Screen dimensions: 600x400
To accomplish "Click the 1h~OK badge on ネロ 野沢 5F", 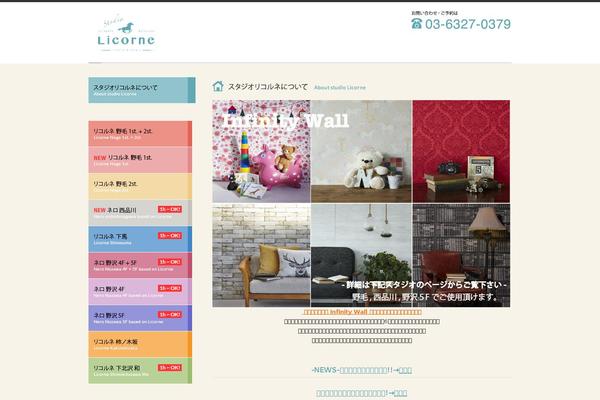I will coord(170,315).
